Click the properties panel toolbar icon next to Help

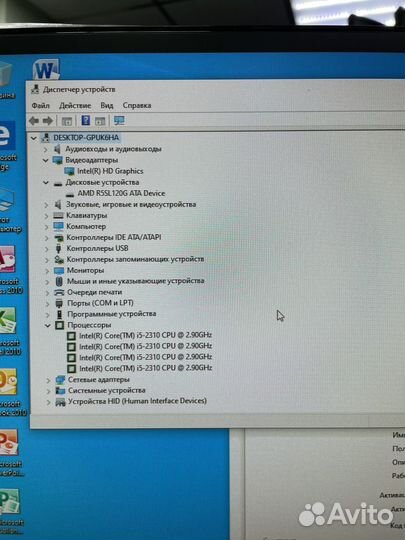(100, 121)
